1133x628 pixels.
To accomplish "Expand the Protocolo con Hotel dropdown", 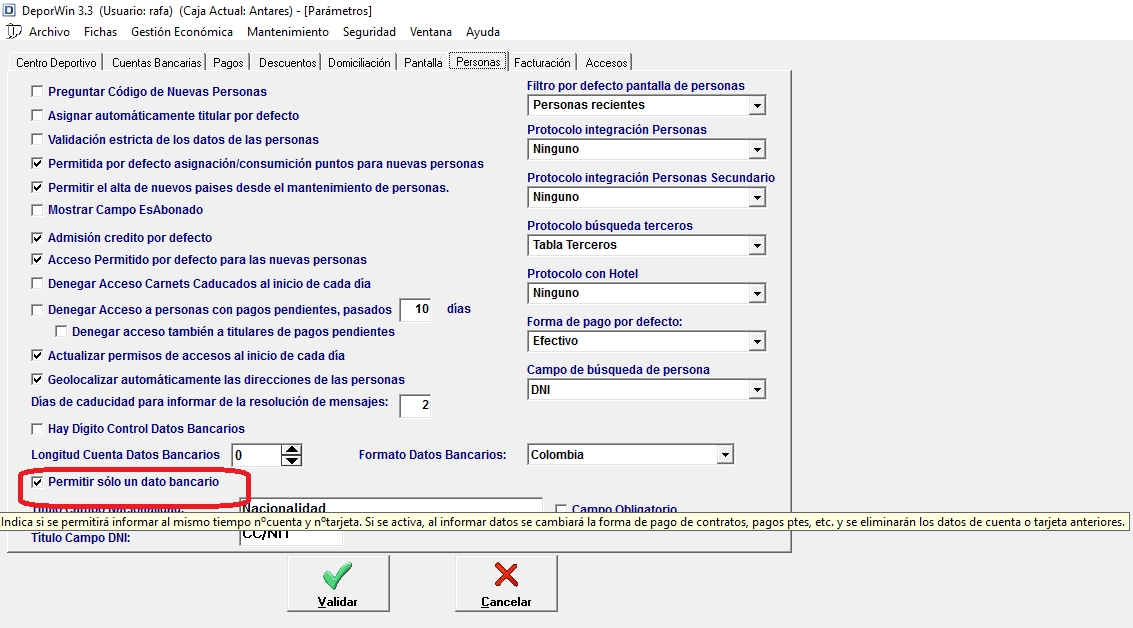I will pos(757,293).
